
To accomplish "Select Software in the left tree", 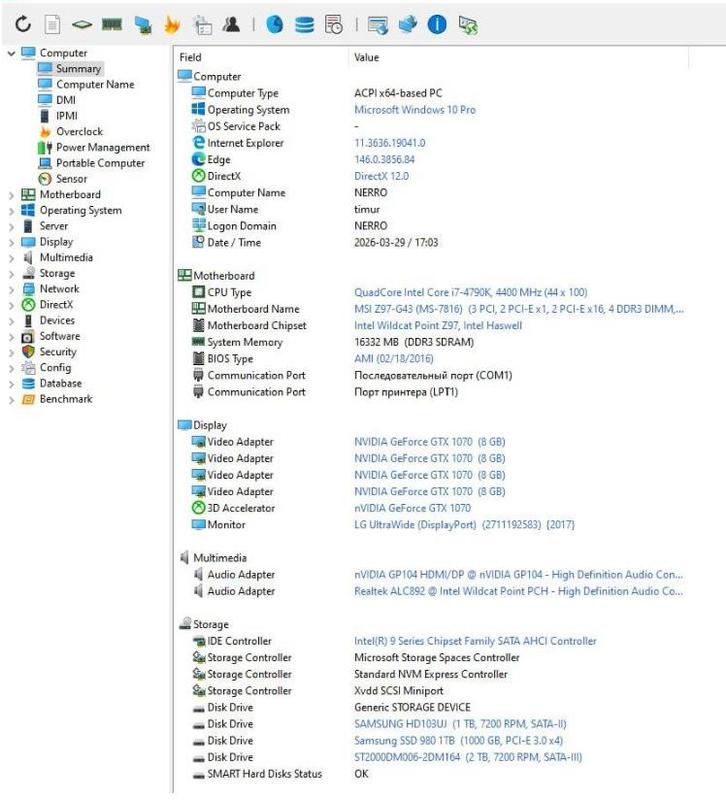I will [x=60, y=336].
